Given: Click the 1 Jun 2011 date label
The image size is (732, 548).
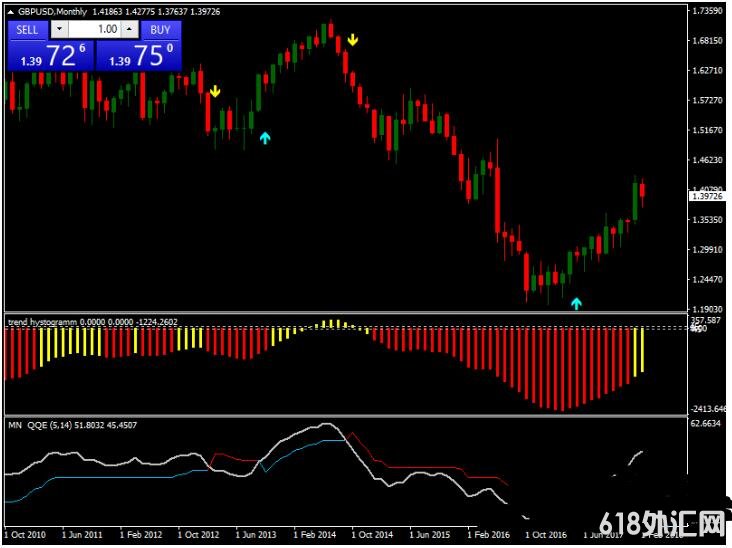Looking at the screenshot, I should tap(83, 535).
